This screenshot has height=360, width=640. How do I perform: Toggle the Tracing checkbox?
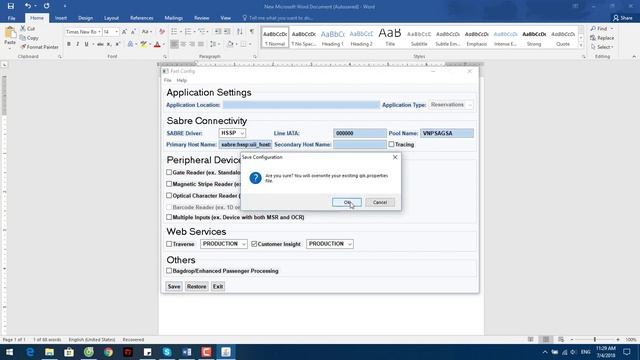point(391,144)
